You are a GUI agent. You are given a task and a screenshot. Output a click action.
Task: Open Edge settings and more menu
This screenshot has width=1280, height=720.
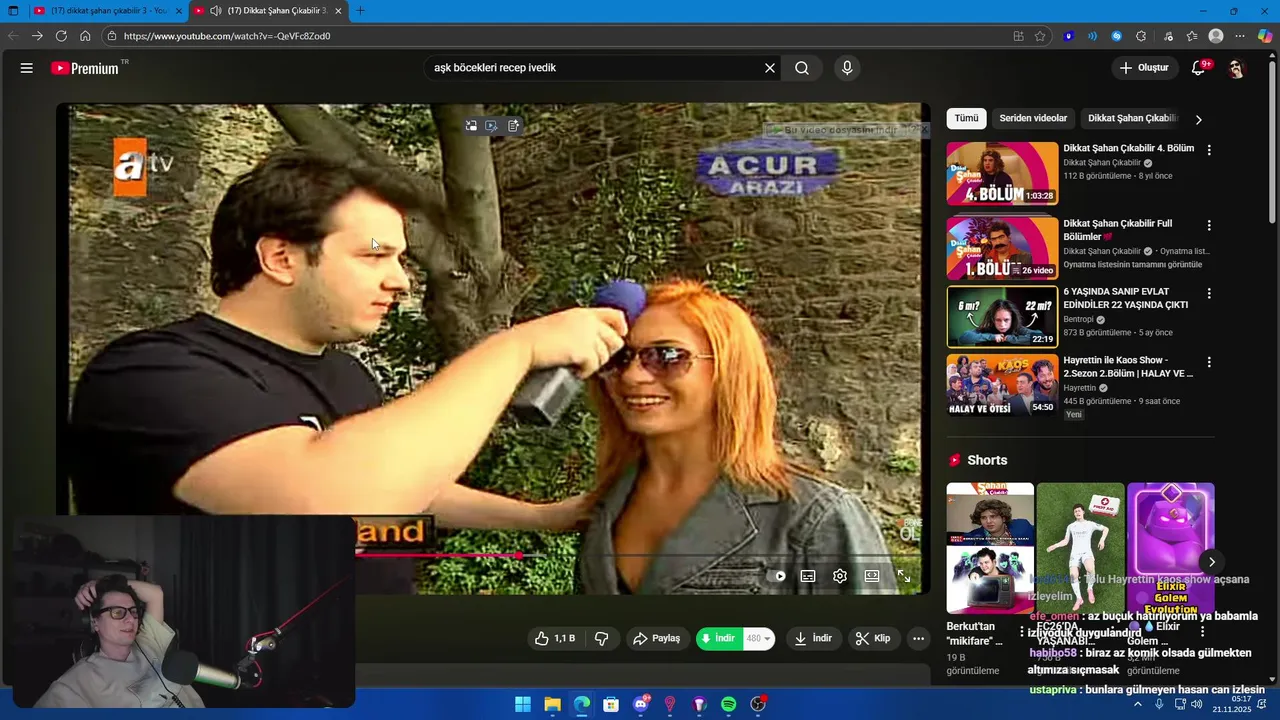(x=1240, y=36)
